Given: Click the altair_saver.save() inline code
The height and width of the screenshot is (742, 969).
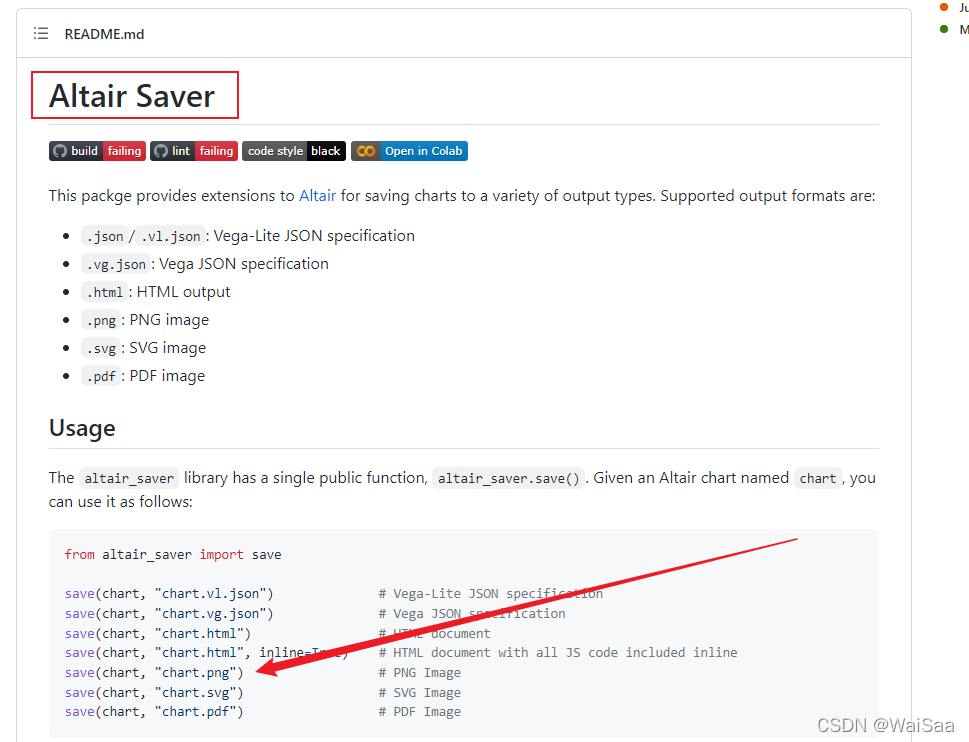Looking at the screenshot, I should [509, 479].
